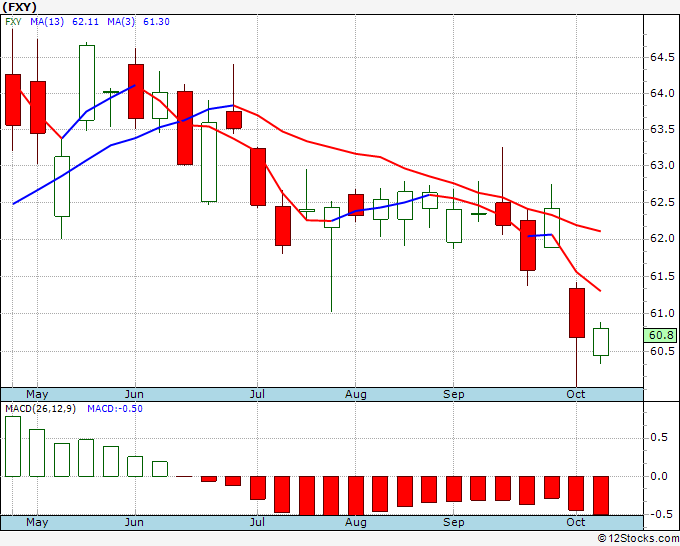
Task: Click the tall green candle reaching above 64.5
Action: click(87, 83)
